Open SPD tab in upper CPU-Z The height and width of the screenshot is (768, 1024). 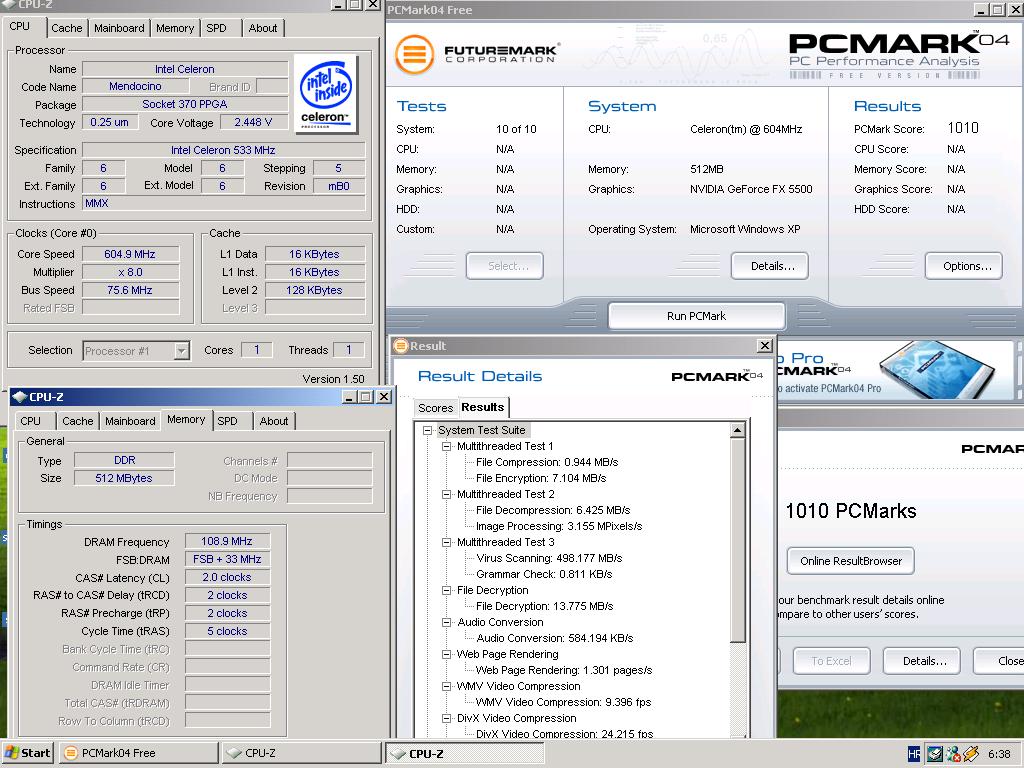(x=216, y=28)
